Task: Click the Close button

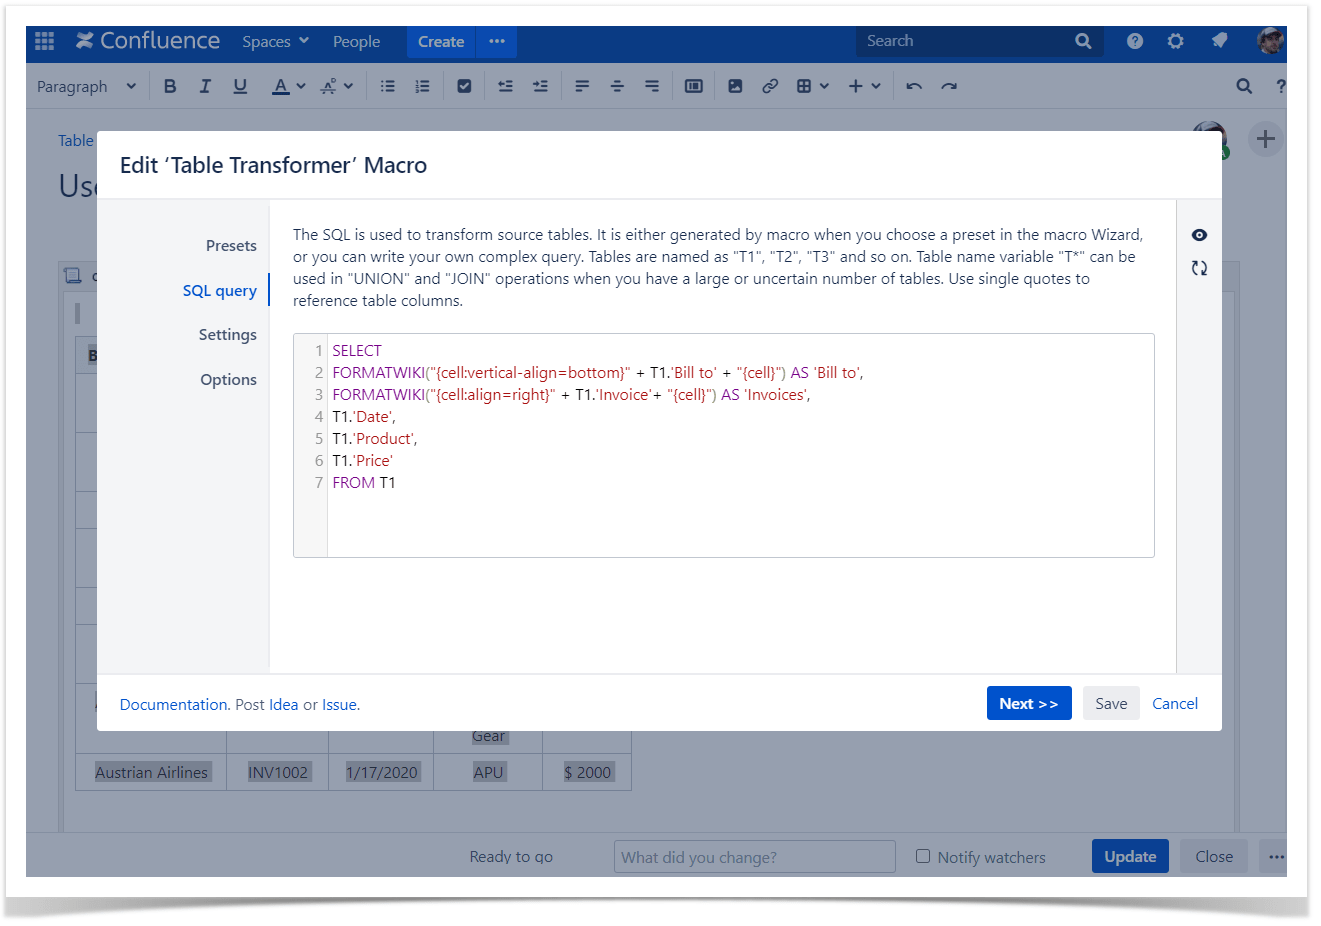Action: [1214, 856]
